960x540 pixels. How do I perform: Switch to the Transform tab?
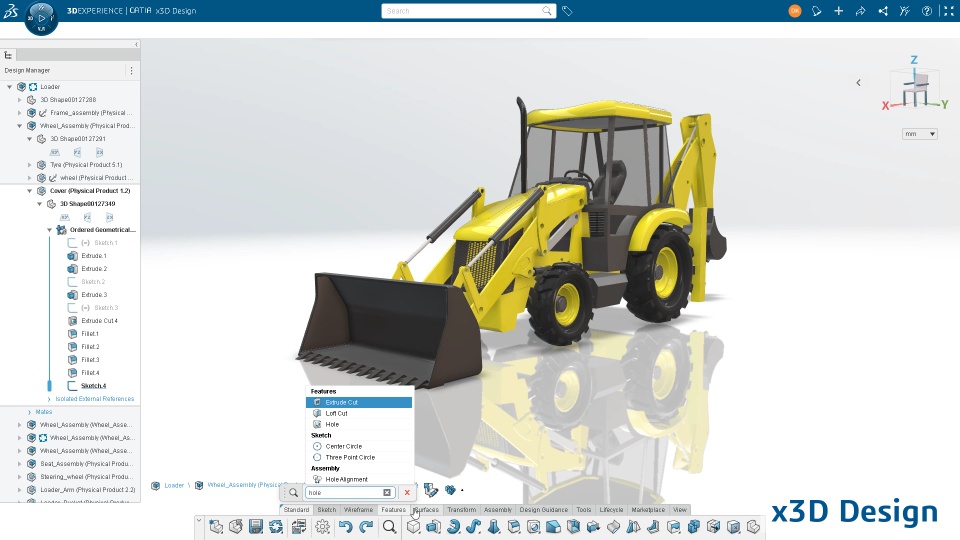461,509
